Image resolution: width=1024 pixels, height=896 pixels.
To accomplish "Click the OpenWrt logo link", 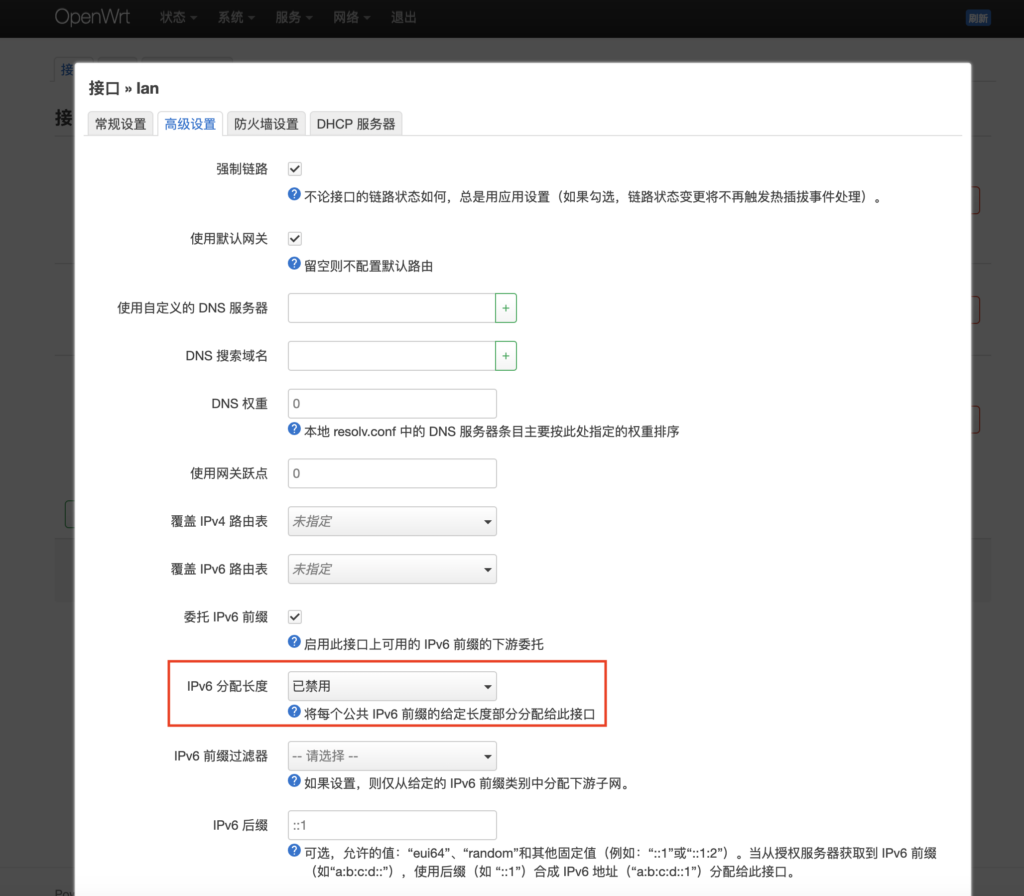I will [92, 17].
